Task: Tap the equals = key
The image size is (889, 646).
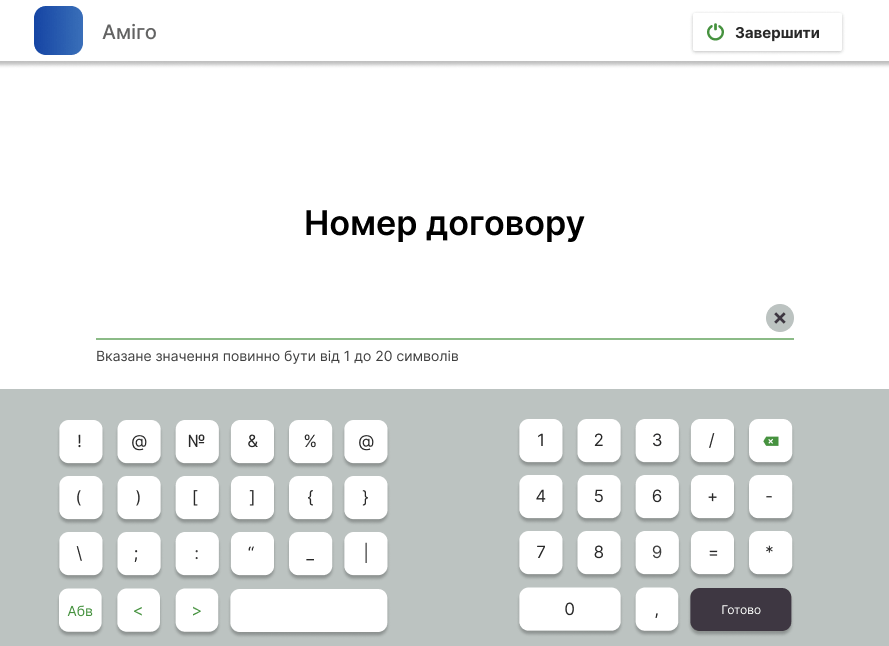Action: tap(712, 552)
